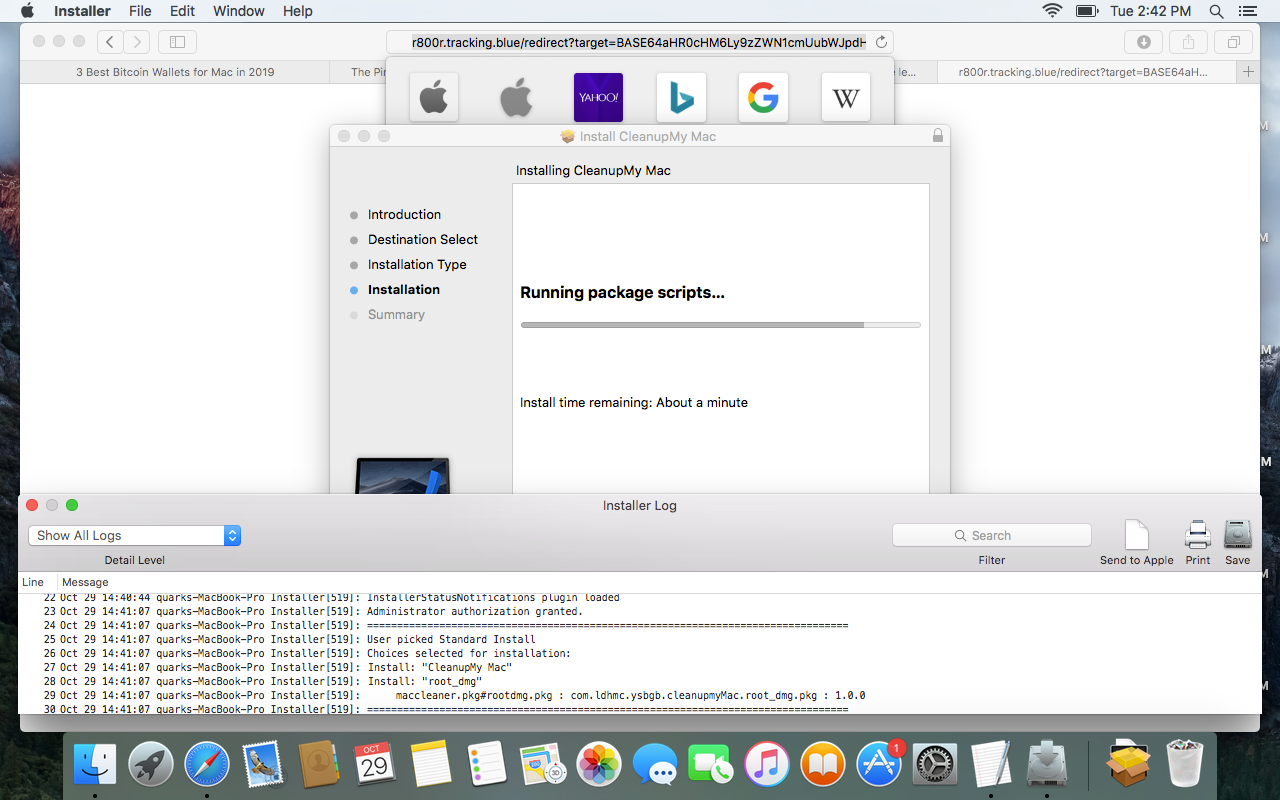Click the lock icon in installer title bar
Screen dimensions: 1280x800
[937, 136]
